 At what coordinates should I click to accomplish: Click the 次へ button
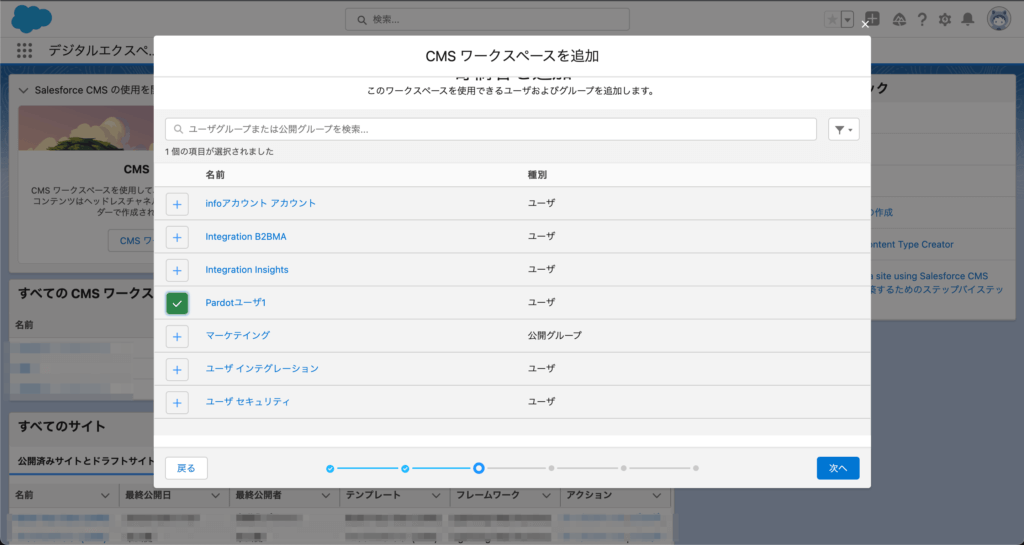[x=837, y=468]
